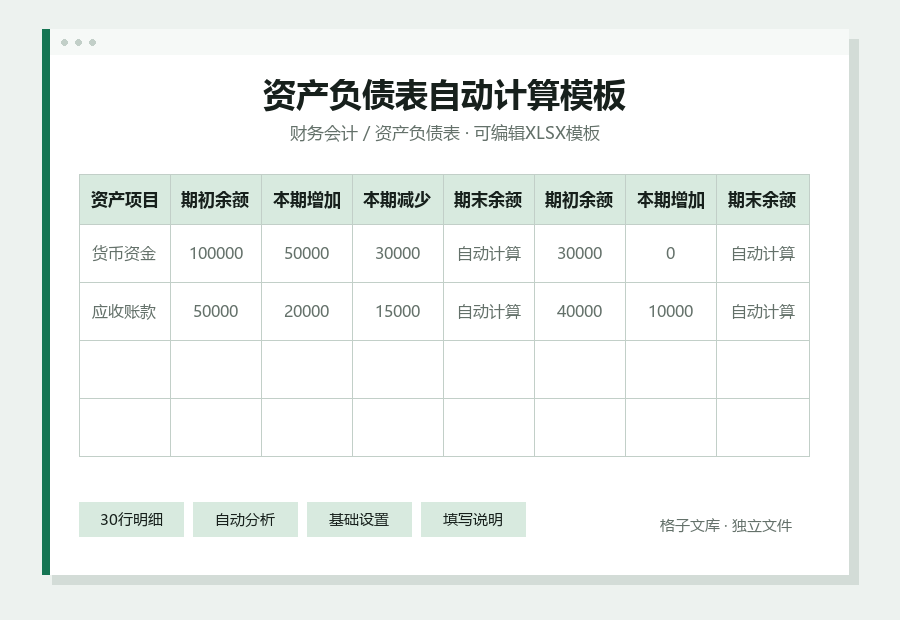Click the 30行明细 tag button
Viewport: 900px width, 620px height.
click(x=131, y=520)
